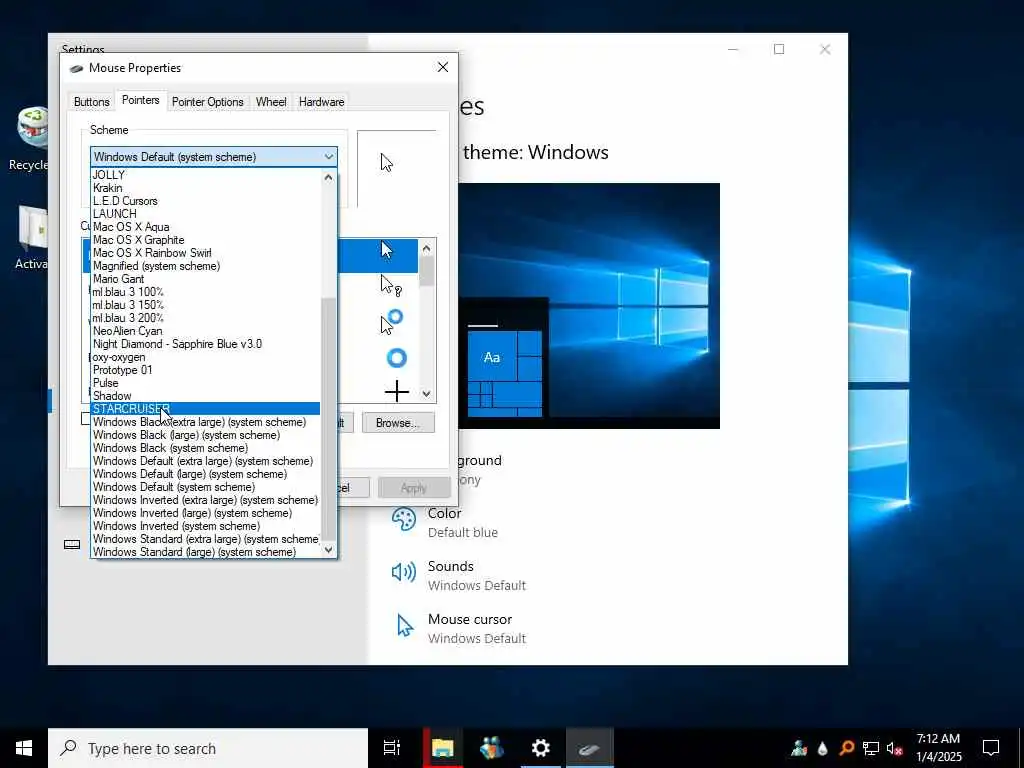Choose Windows Black (extra large) scheme
Screen dimensions: 1024x768
[x=205, y=422]
